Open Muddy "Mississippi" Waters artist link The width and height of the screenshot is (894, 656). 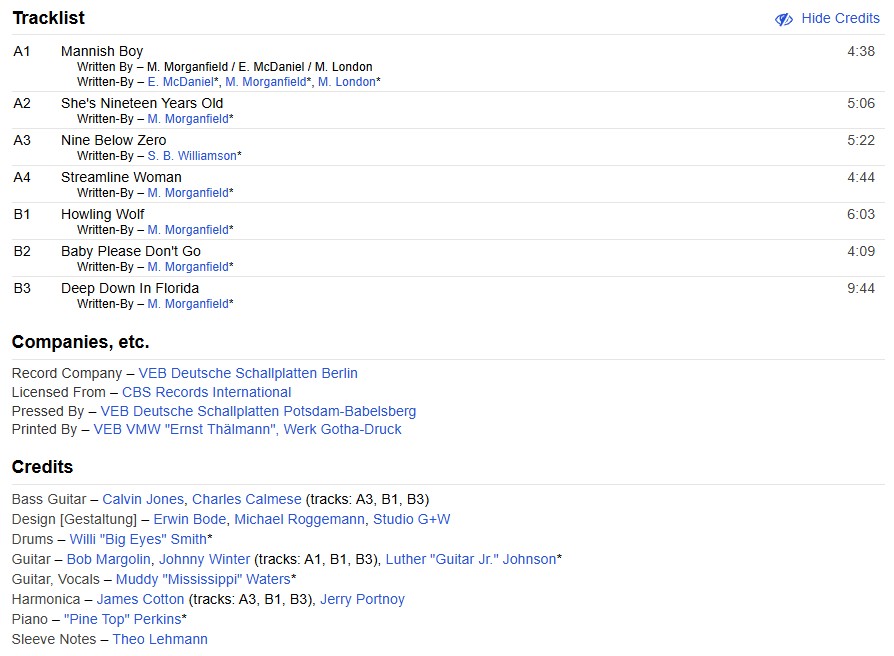(203, 579)
